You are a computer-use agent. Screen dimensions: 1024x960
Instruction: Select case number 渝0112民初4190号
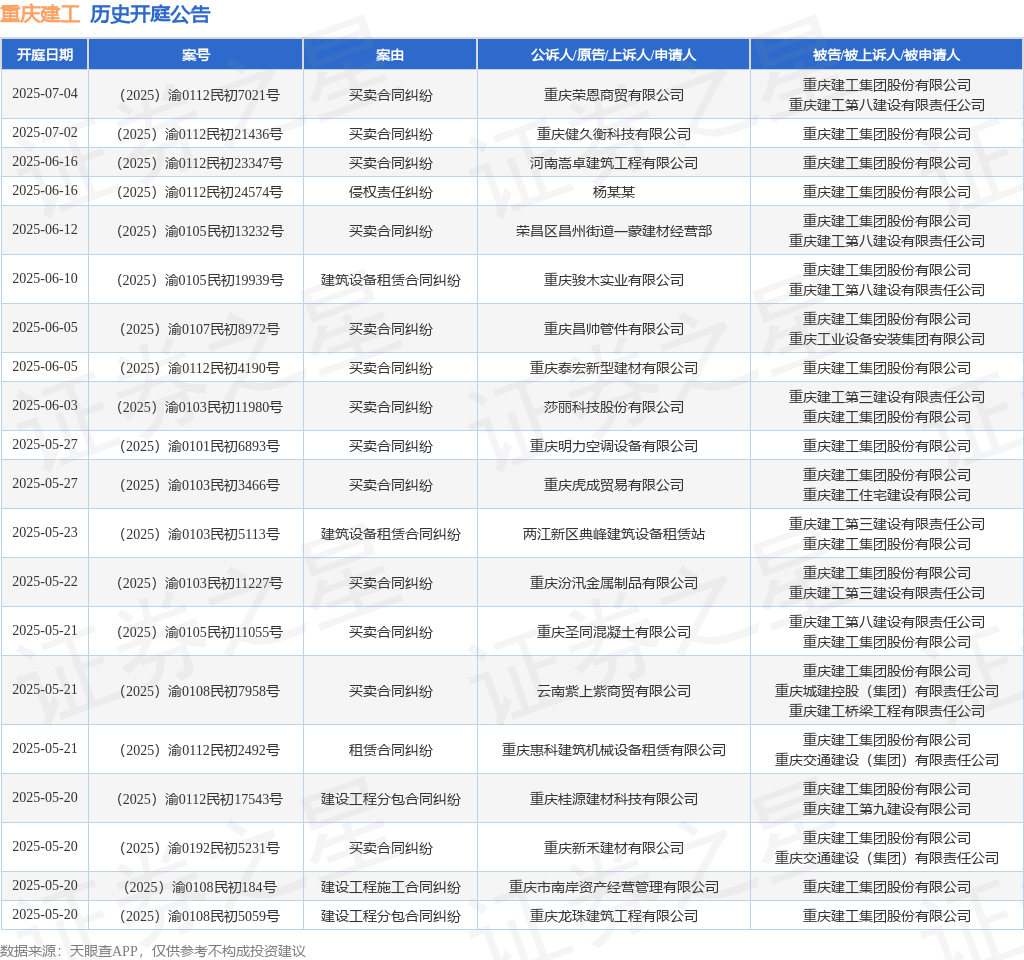[199, 368]
